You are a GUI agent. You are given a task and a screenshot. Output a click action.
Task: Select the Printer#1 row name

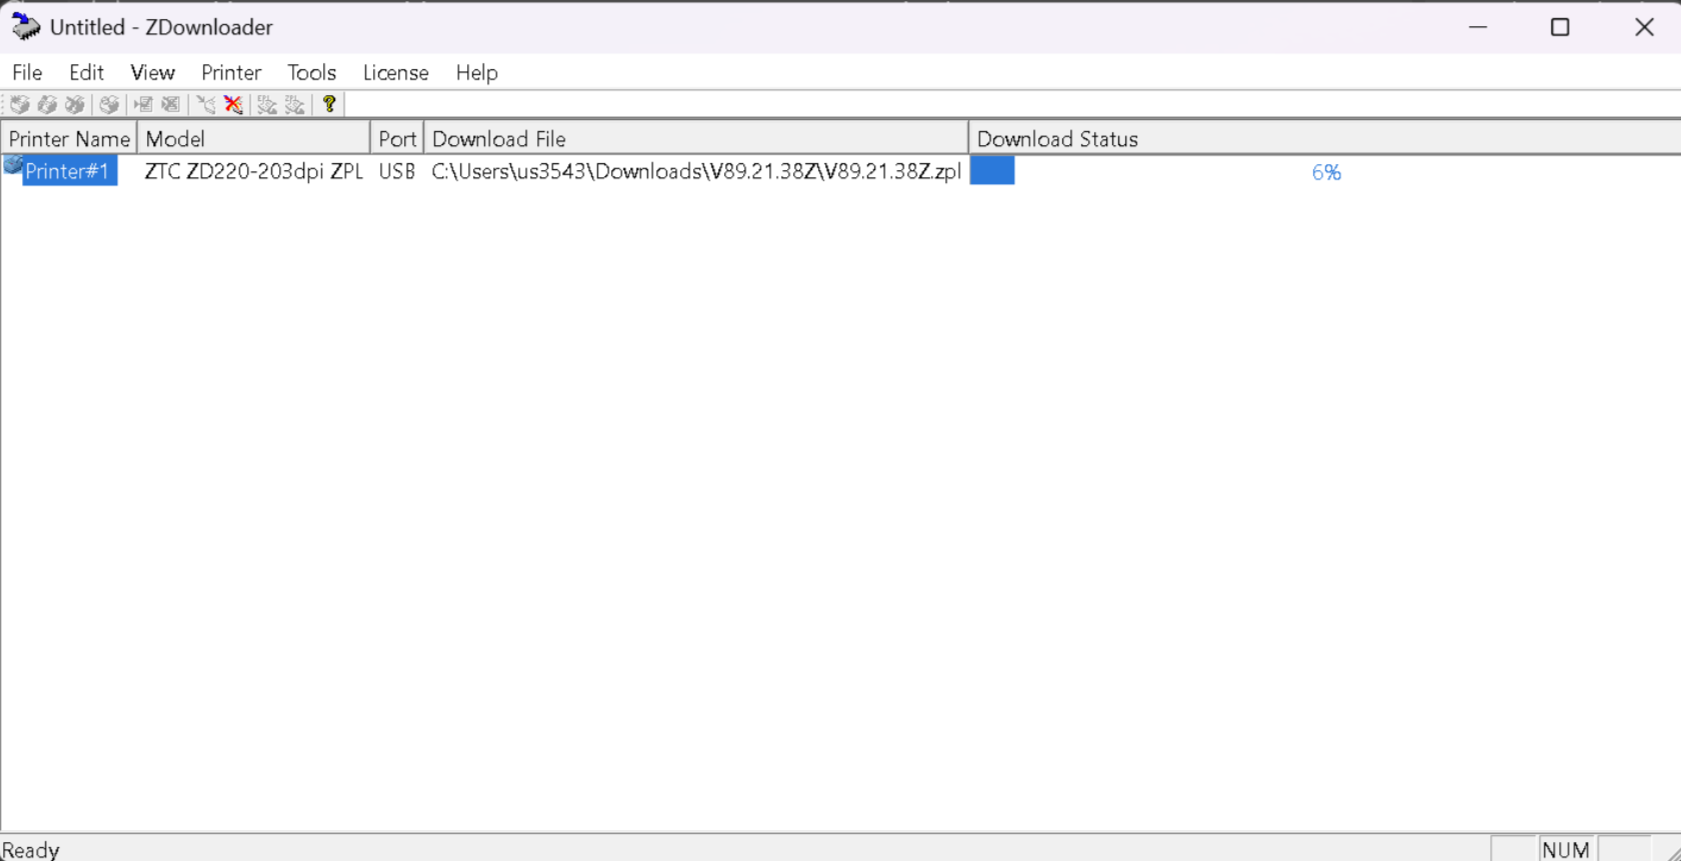point(68,172)
